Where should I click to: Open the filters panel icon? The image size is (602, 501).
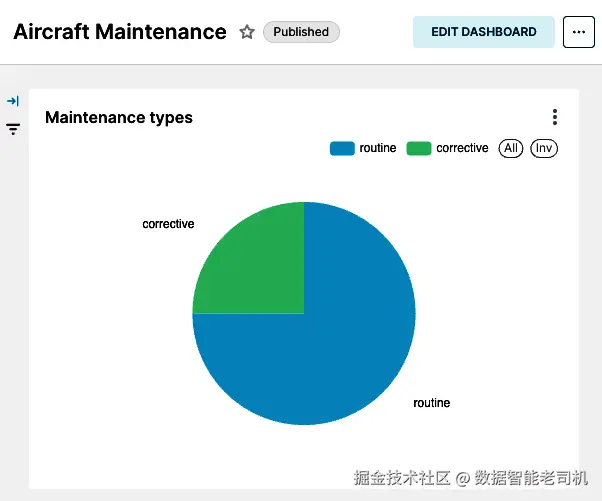13,129
